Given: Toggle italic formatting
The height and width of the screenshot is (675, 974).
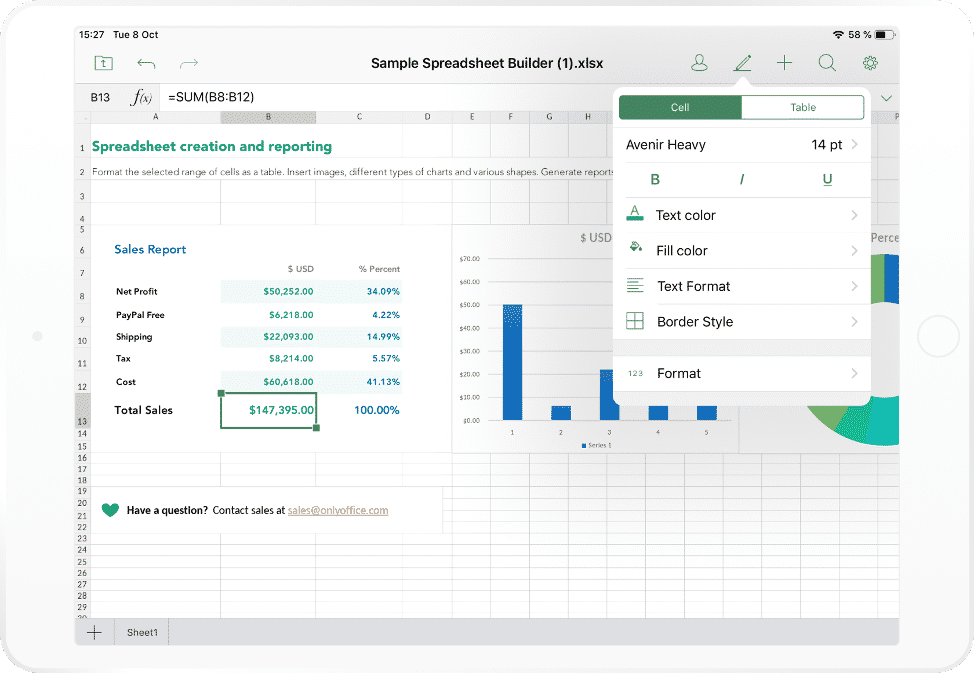Looking at the screenshot, I should pyautogui.click(x=741, y=179).
